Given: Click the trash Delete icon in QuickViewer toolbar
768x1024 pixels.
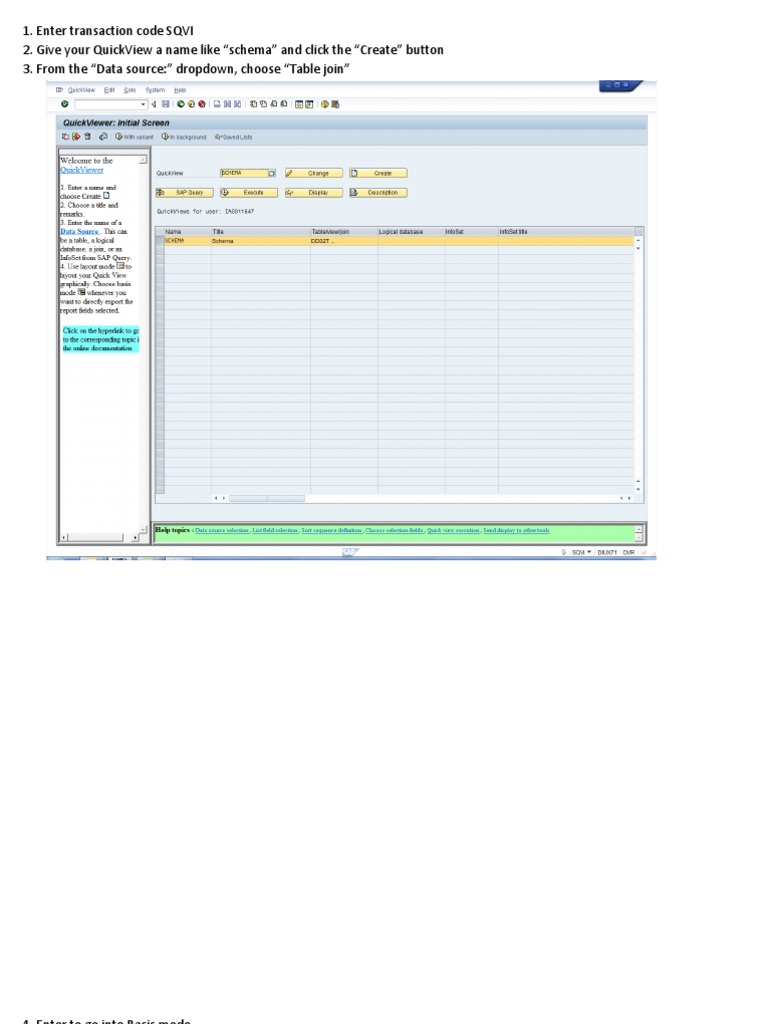Looking at the screenshot, I should tap(87, 136).
